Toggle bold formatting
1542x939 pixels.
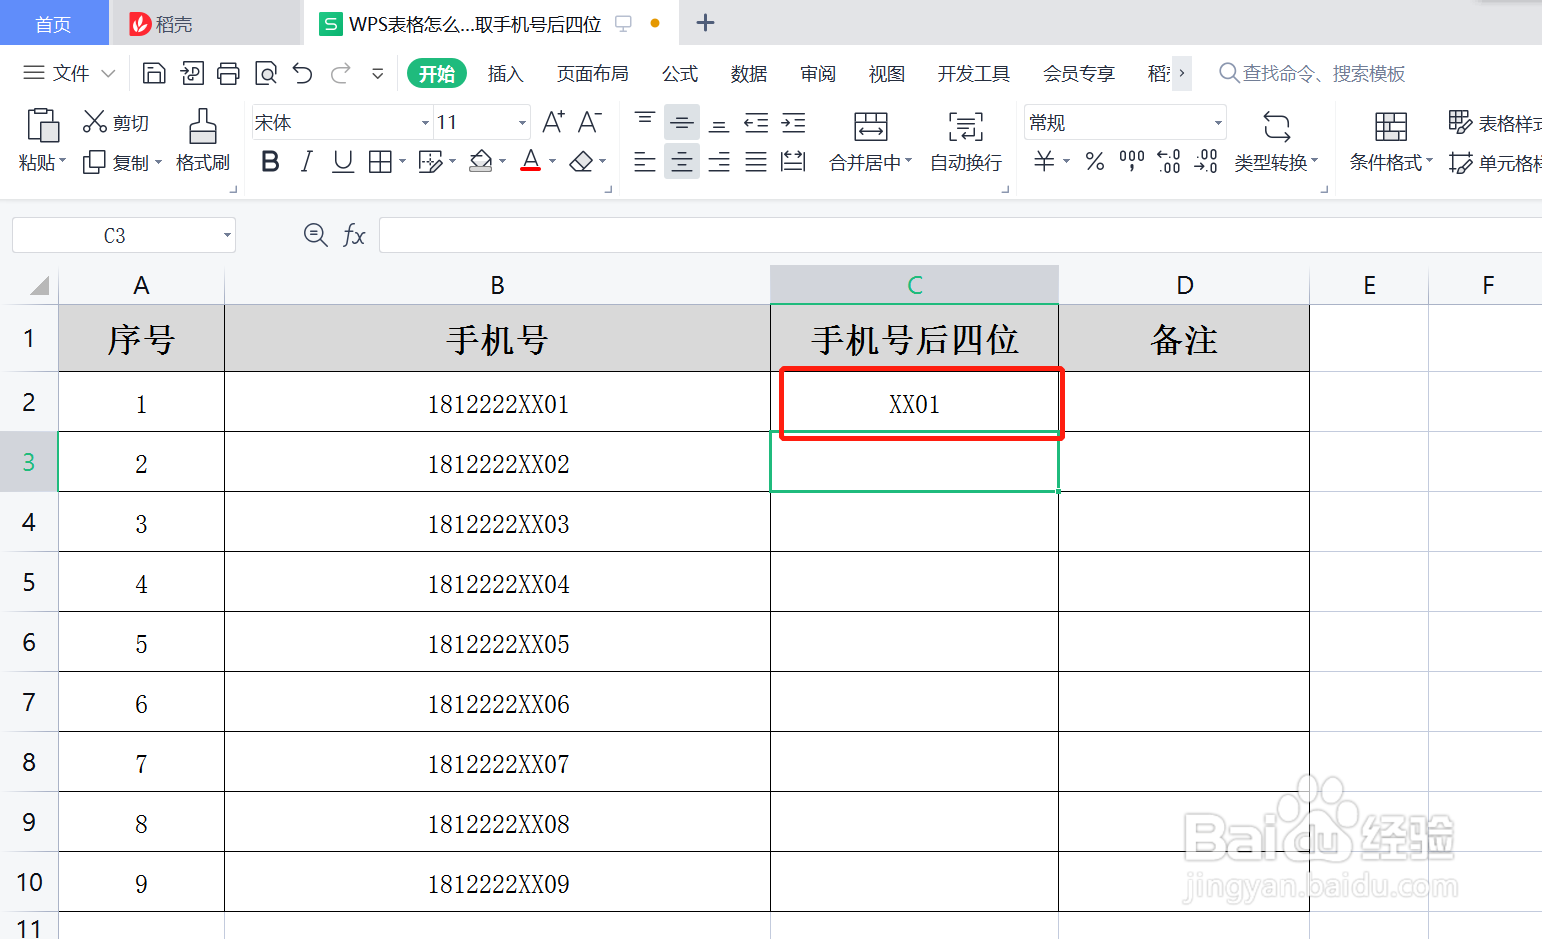coord(269,161)
